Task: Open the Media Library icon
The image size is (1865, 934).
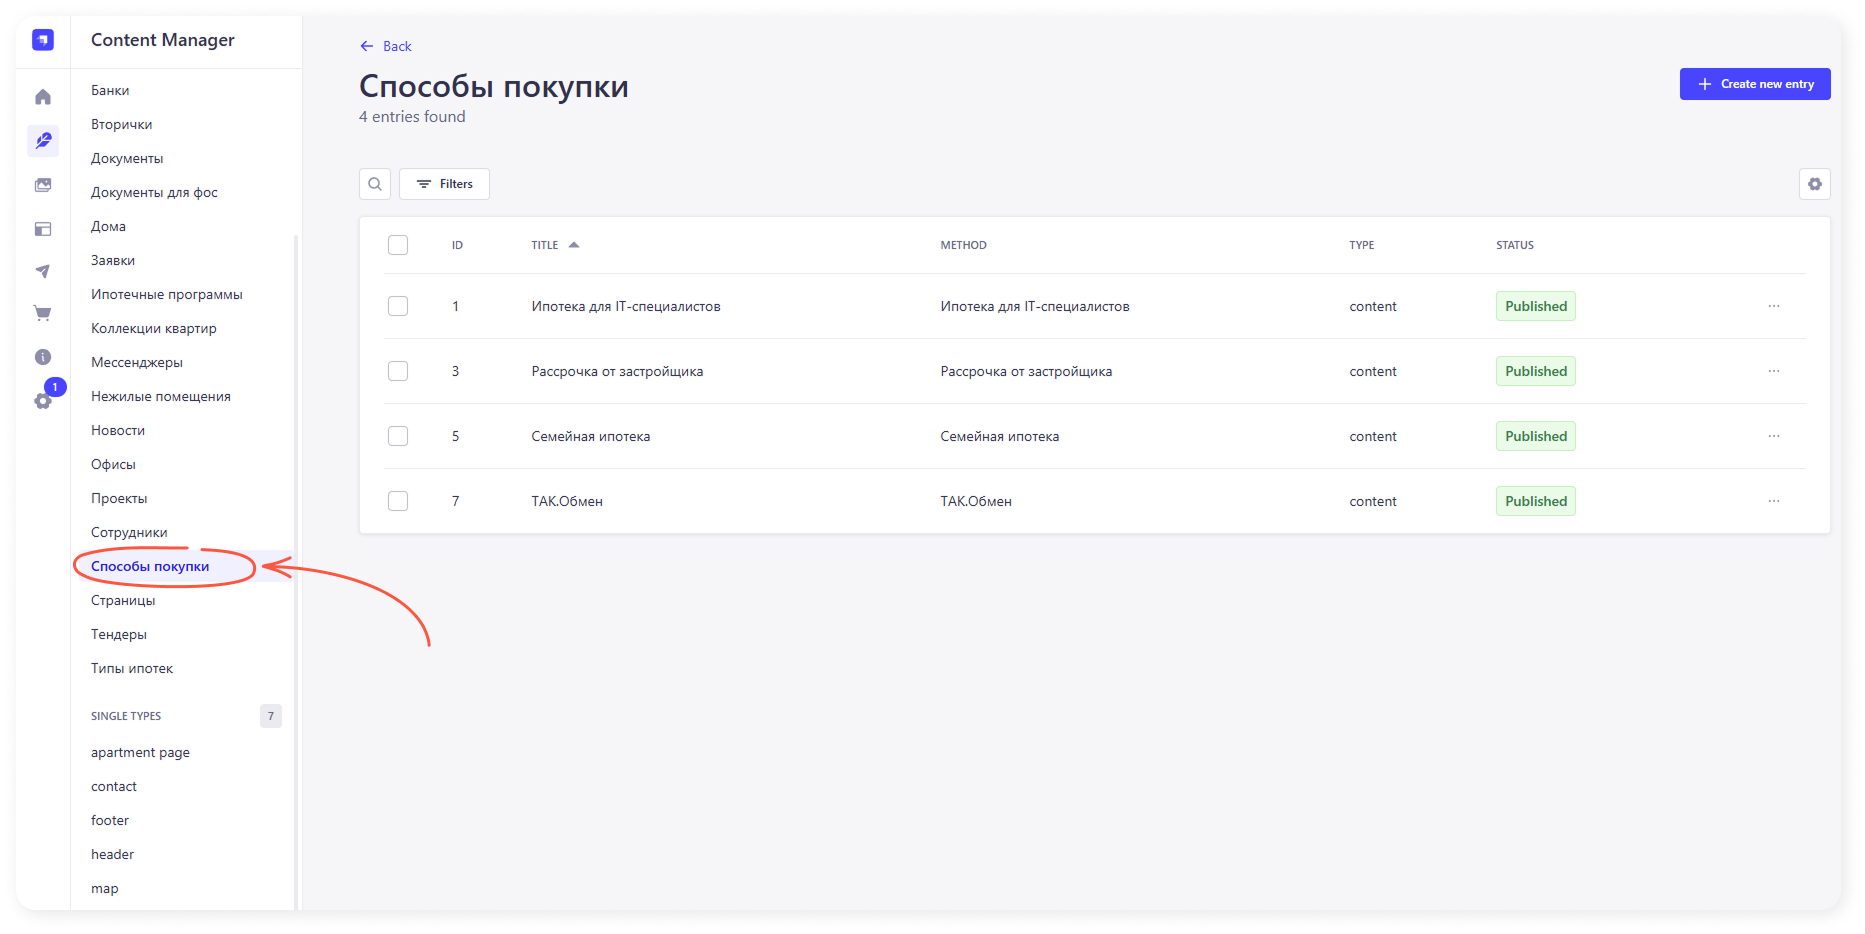Action: click(x=43, y=185)
